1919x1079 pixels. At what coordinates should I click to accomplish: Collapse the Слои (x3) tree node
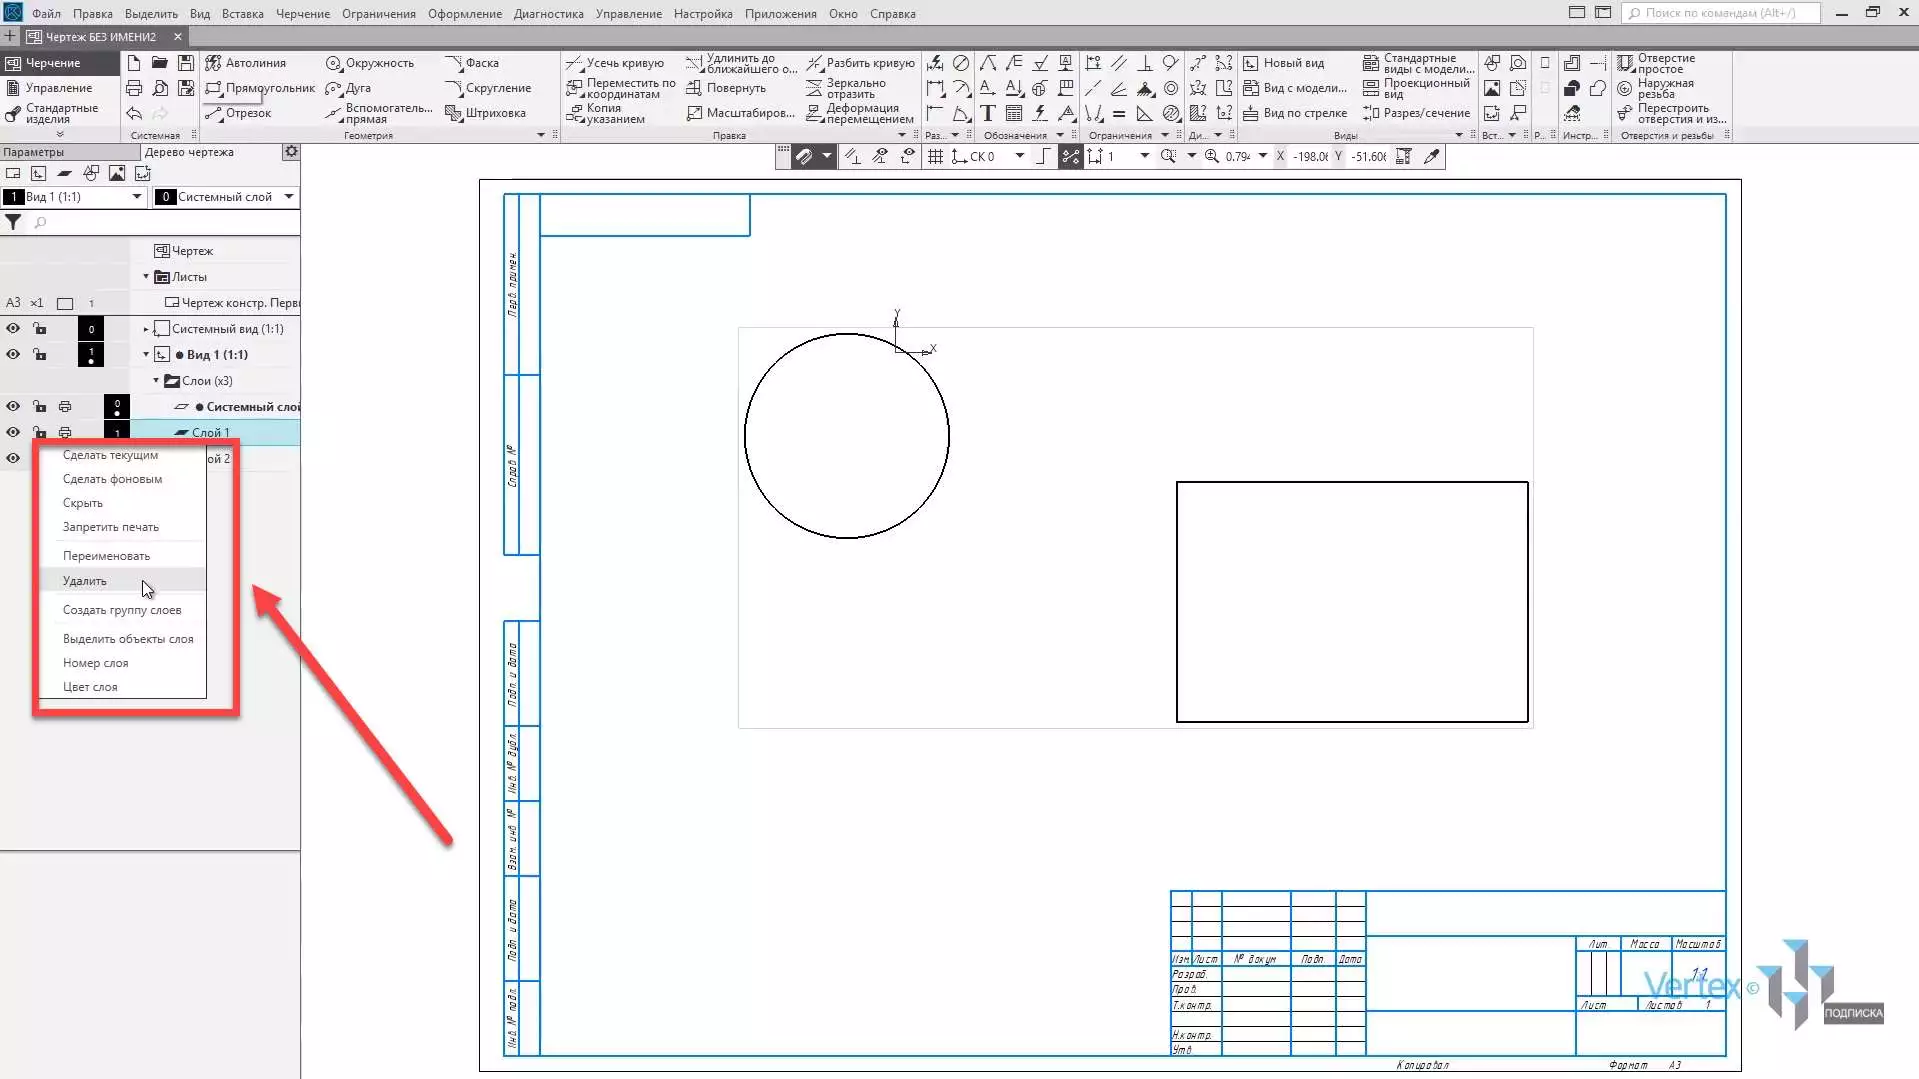[156, 381]
